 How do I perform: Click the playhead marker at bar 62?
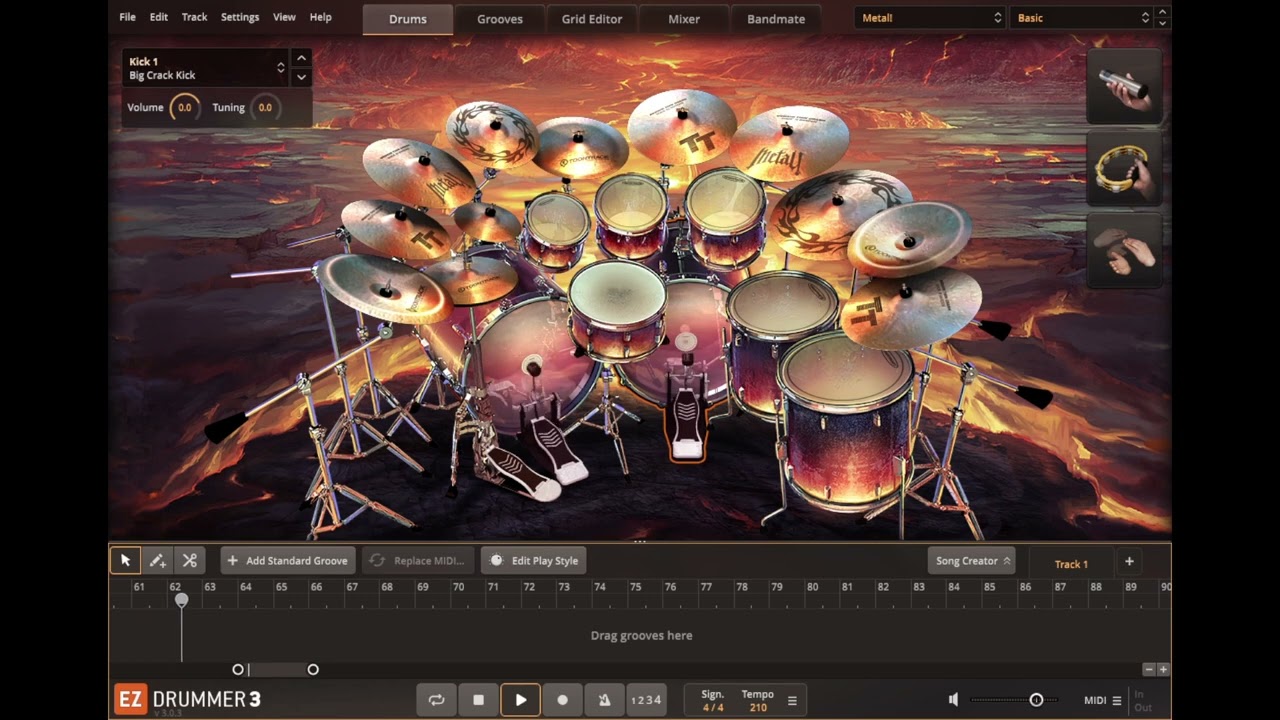pos(181,600)
